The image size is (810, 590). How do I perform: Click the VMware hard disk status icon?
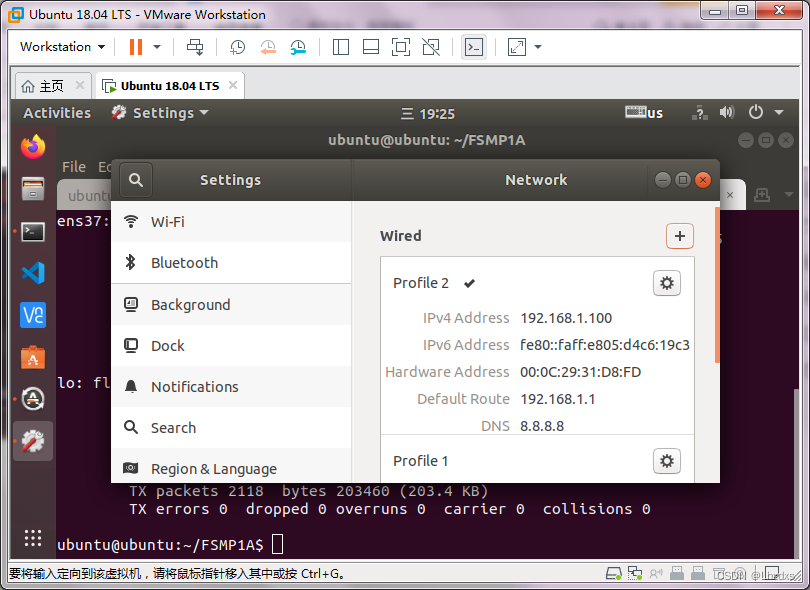click(614, 573)
